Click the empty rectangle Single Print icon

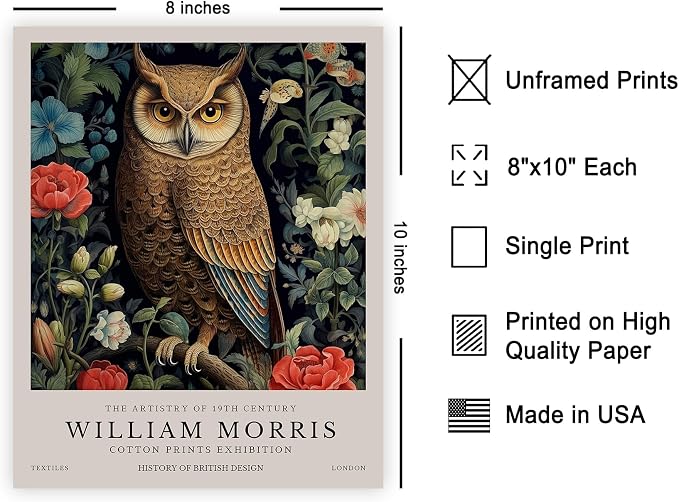469,246
